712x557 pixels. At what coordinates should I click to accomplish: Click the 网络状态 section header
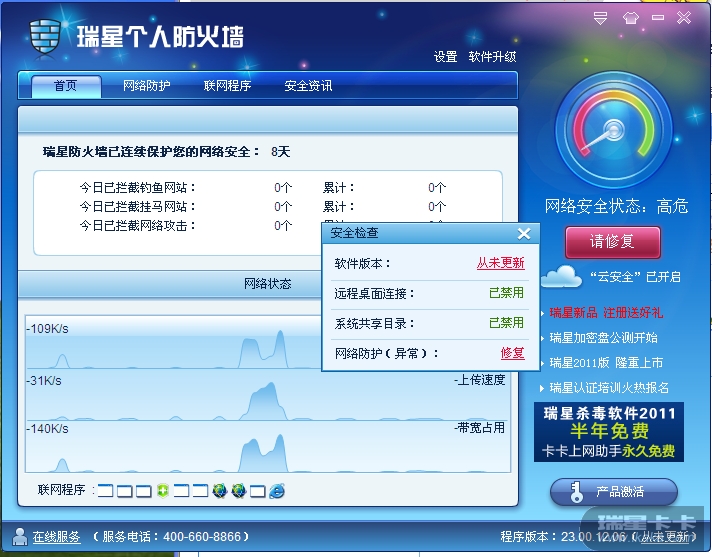[x=267, y=284]
